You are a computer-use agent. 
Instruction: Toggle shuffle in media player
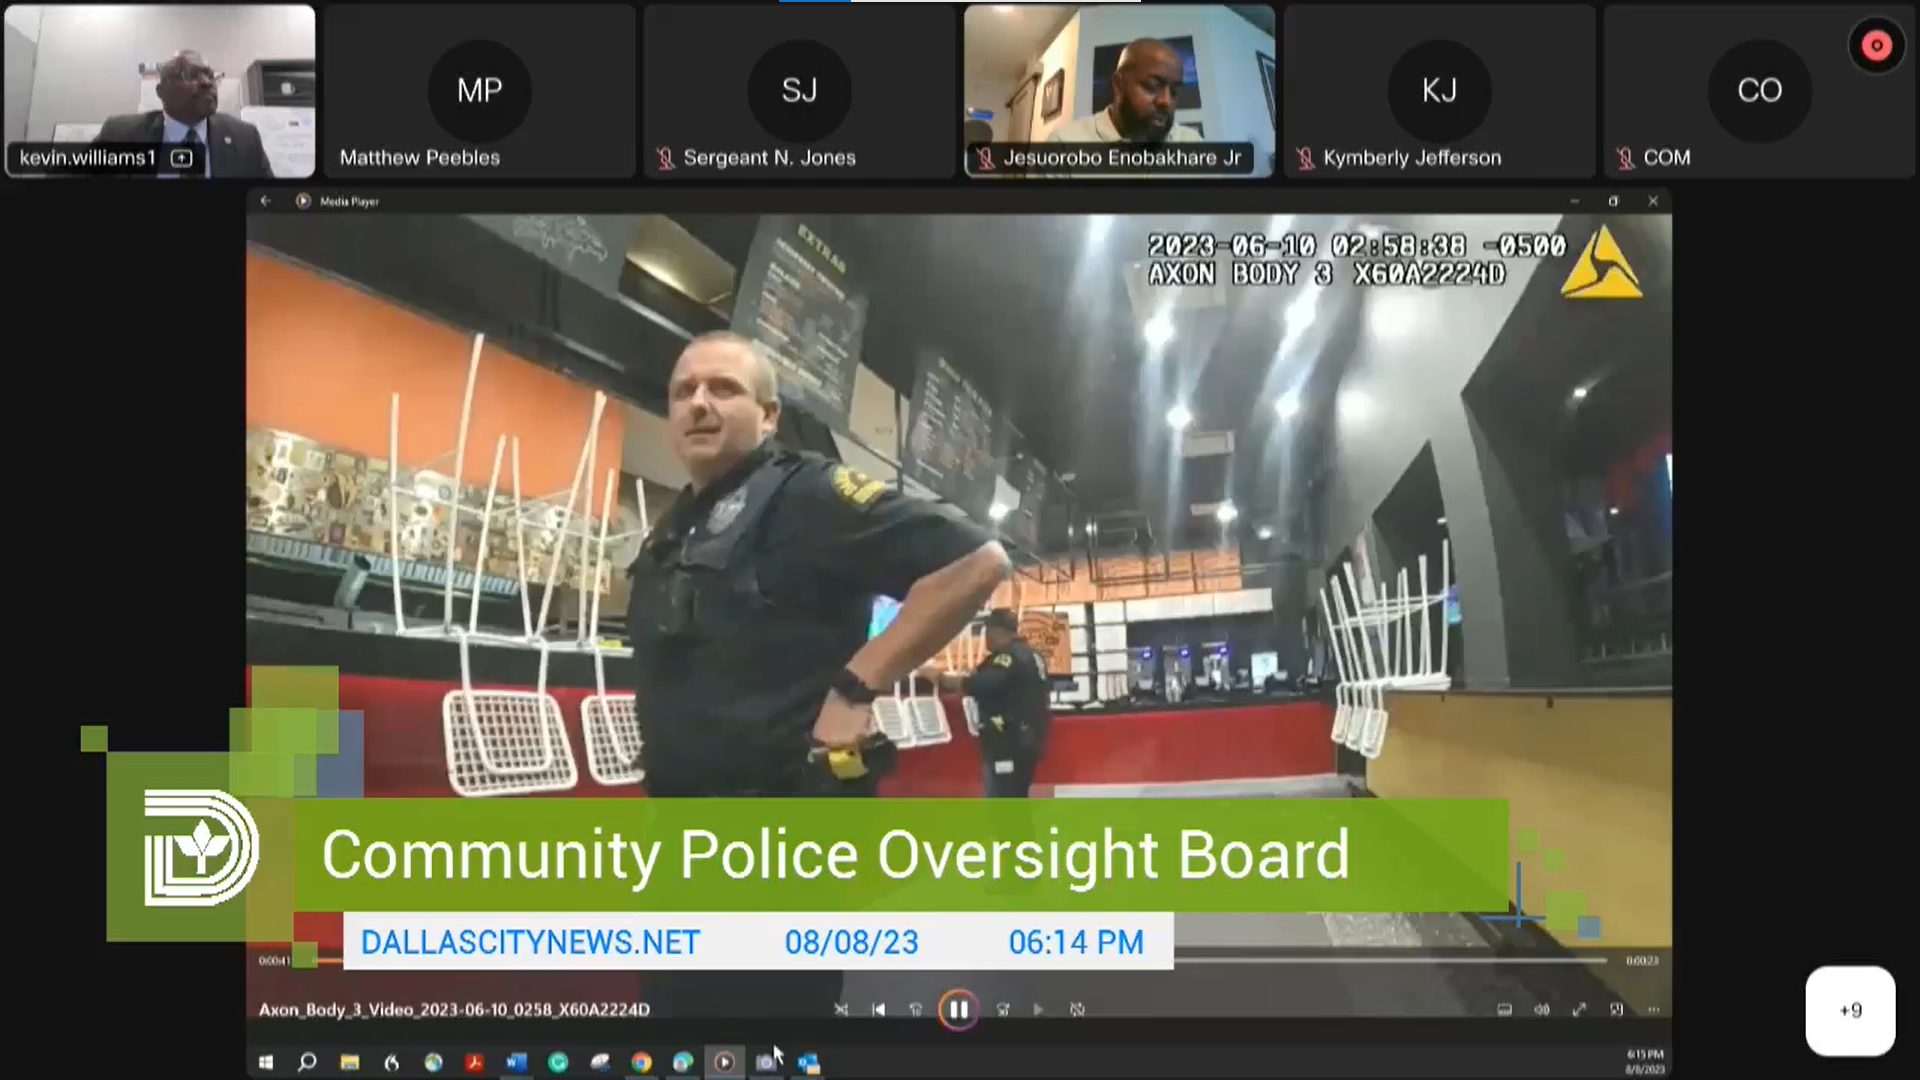pyautogui.click(x=841, y=1009)
